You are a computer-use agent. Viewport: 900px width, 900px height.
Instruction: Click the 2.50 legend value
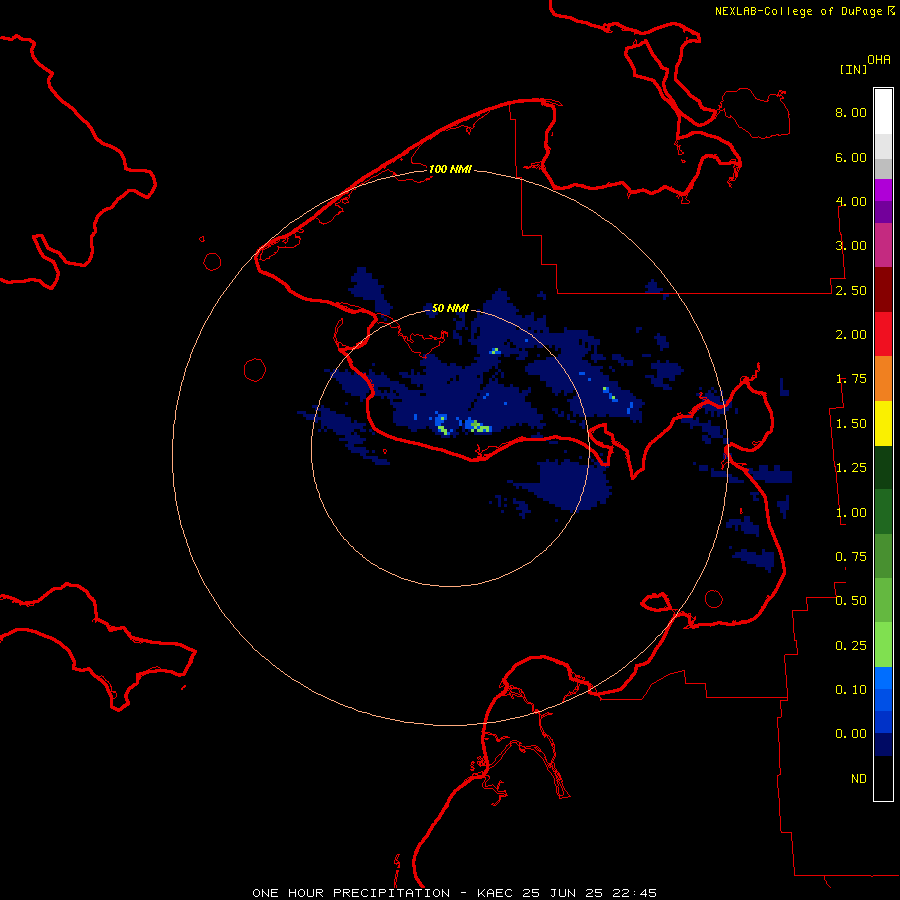coord(851,290)
